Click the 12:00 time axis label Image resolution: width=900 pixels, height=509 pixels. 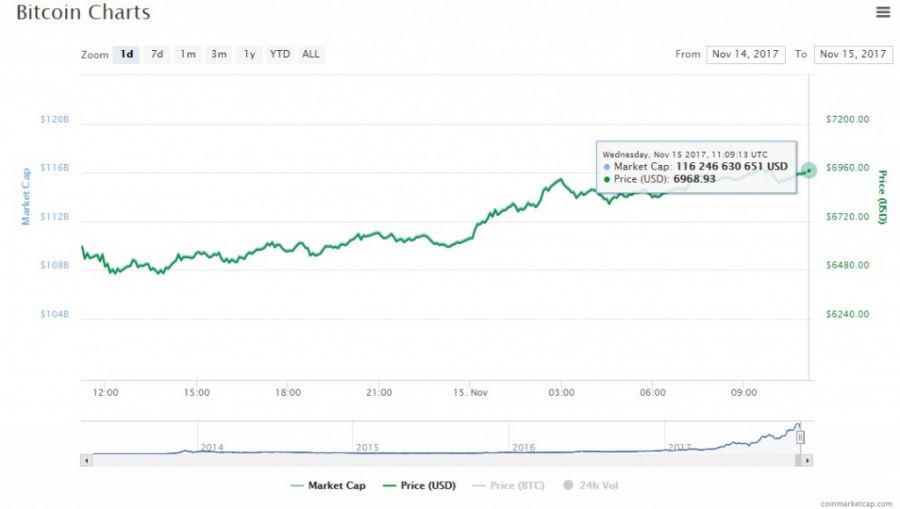pyautogui.click(x=105, y=393)
